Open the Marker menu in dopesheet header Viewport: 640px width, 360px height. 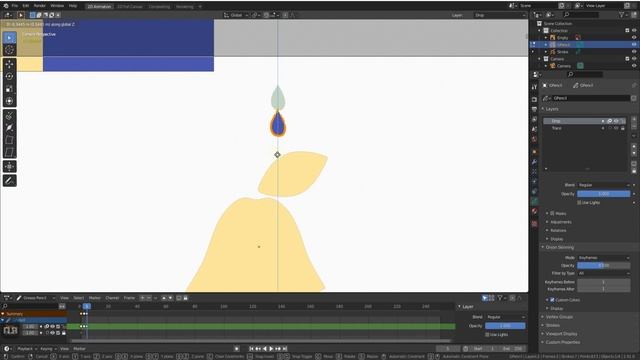[x=94, y=298]
